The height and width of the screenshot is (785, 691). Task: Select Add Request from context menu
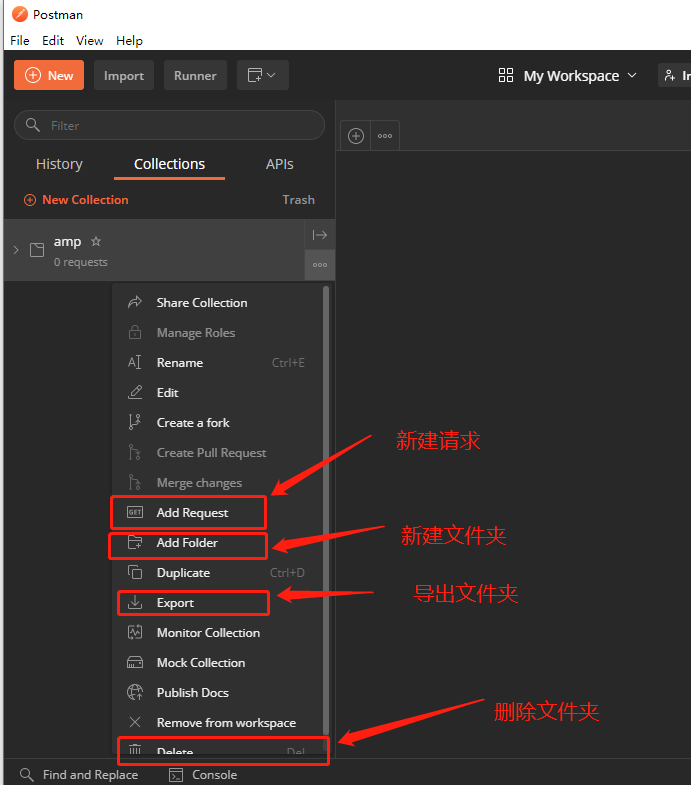(x=192, y=512)
